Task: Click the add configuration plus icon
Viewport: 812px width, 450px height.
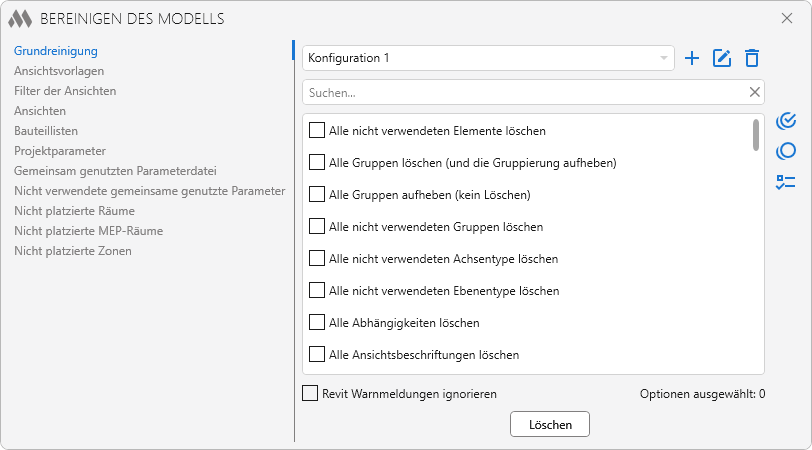Action: point(691,58)
